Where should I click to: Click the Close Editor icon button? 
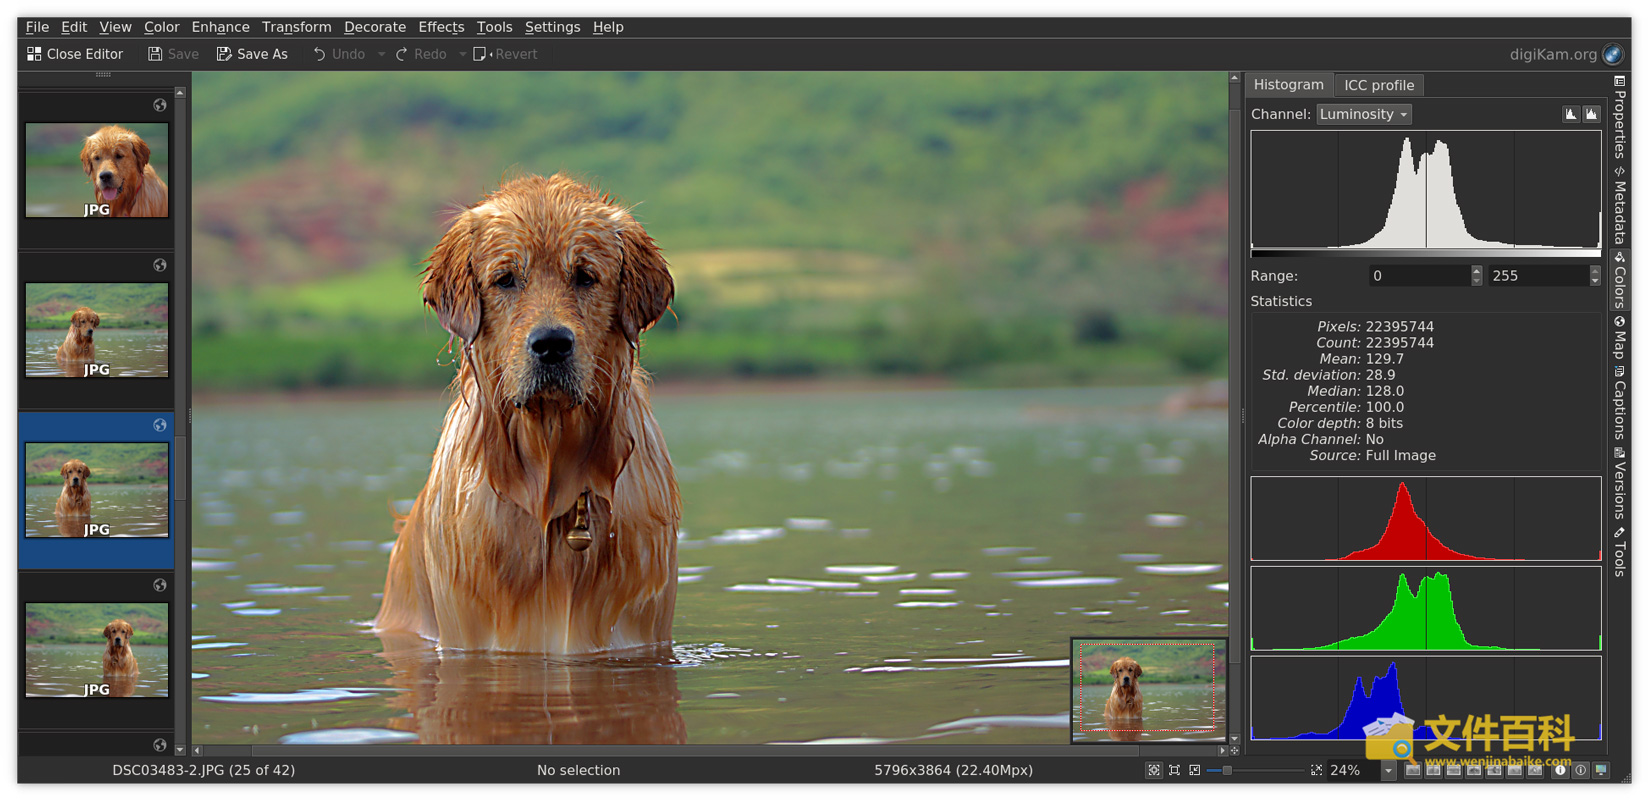click(x=75, y=54)
